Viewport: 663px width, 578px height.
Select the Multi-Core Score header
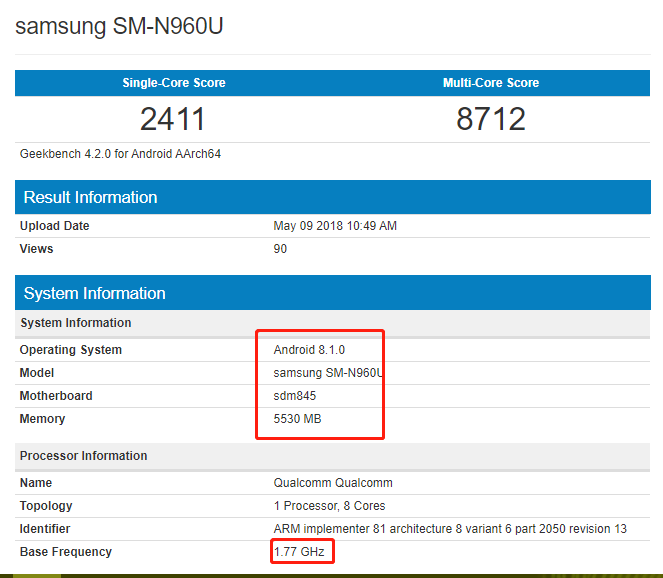(x=491, y=82)
